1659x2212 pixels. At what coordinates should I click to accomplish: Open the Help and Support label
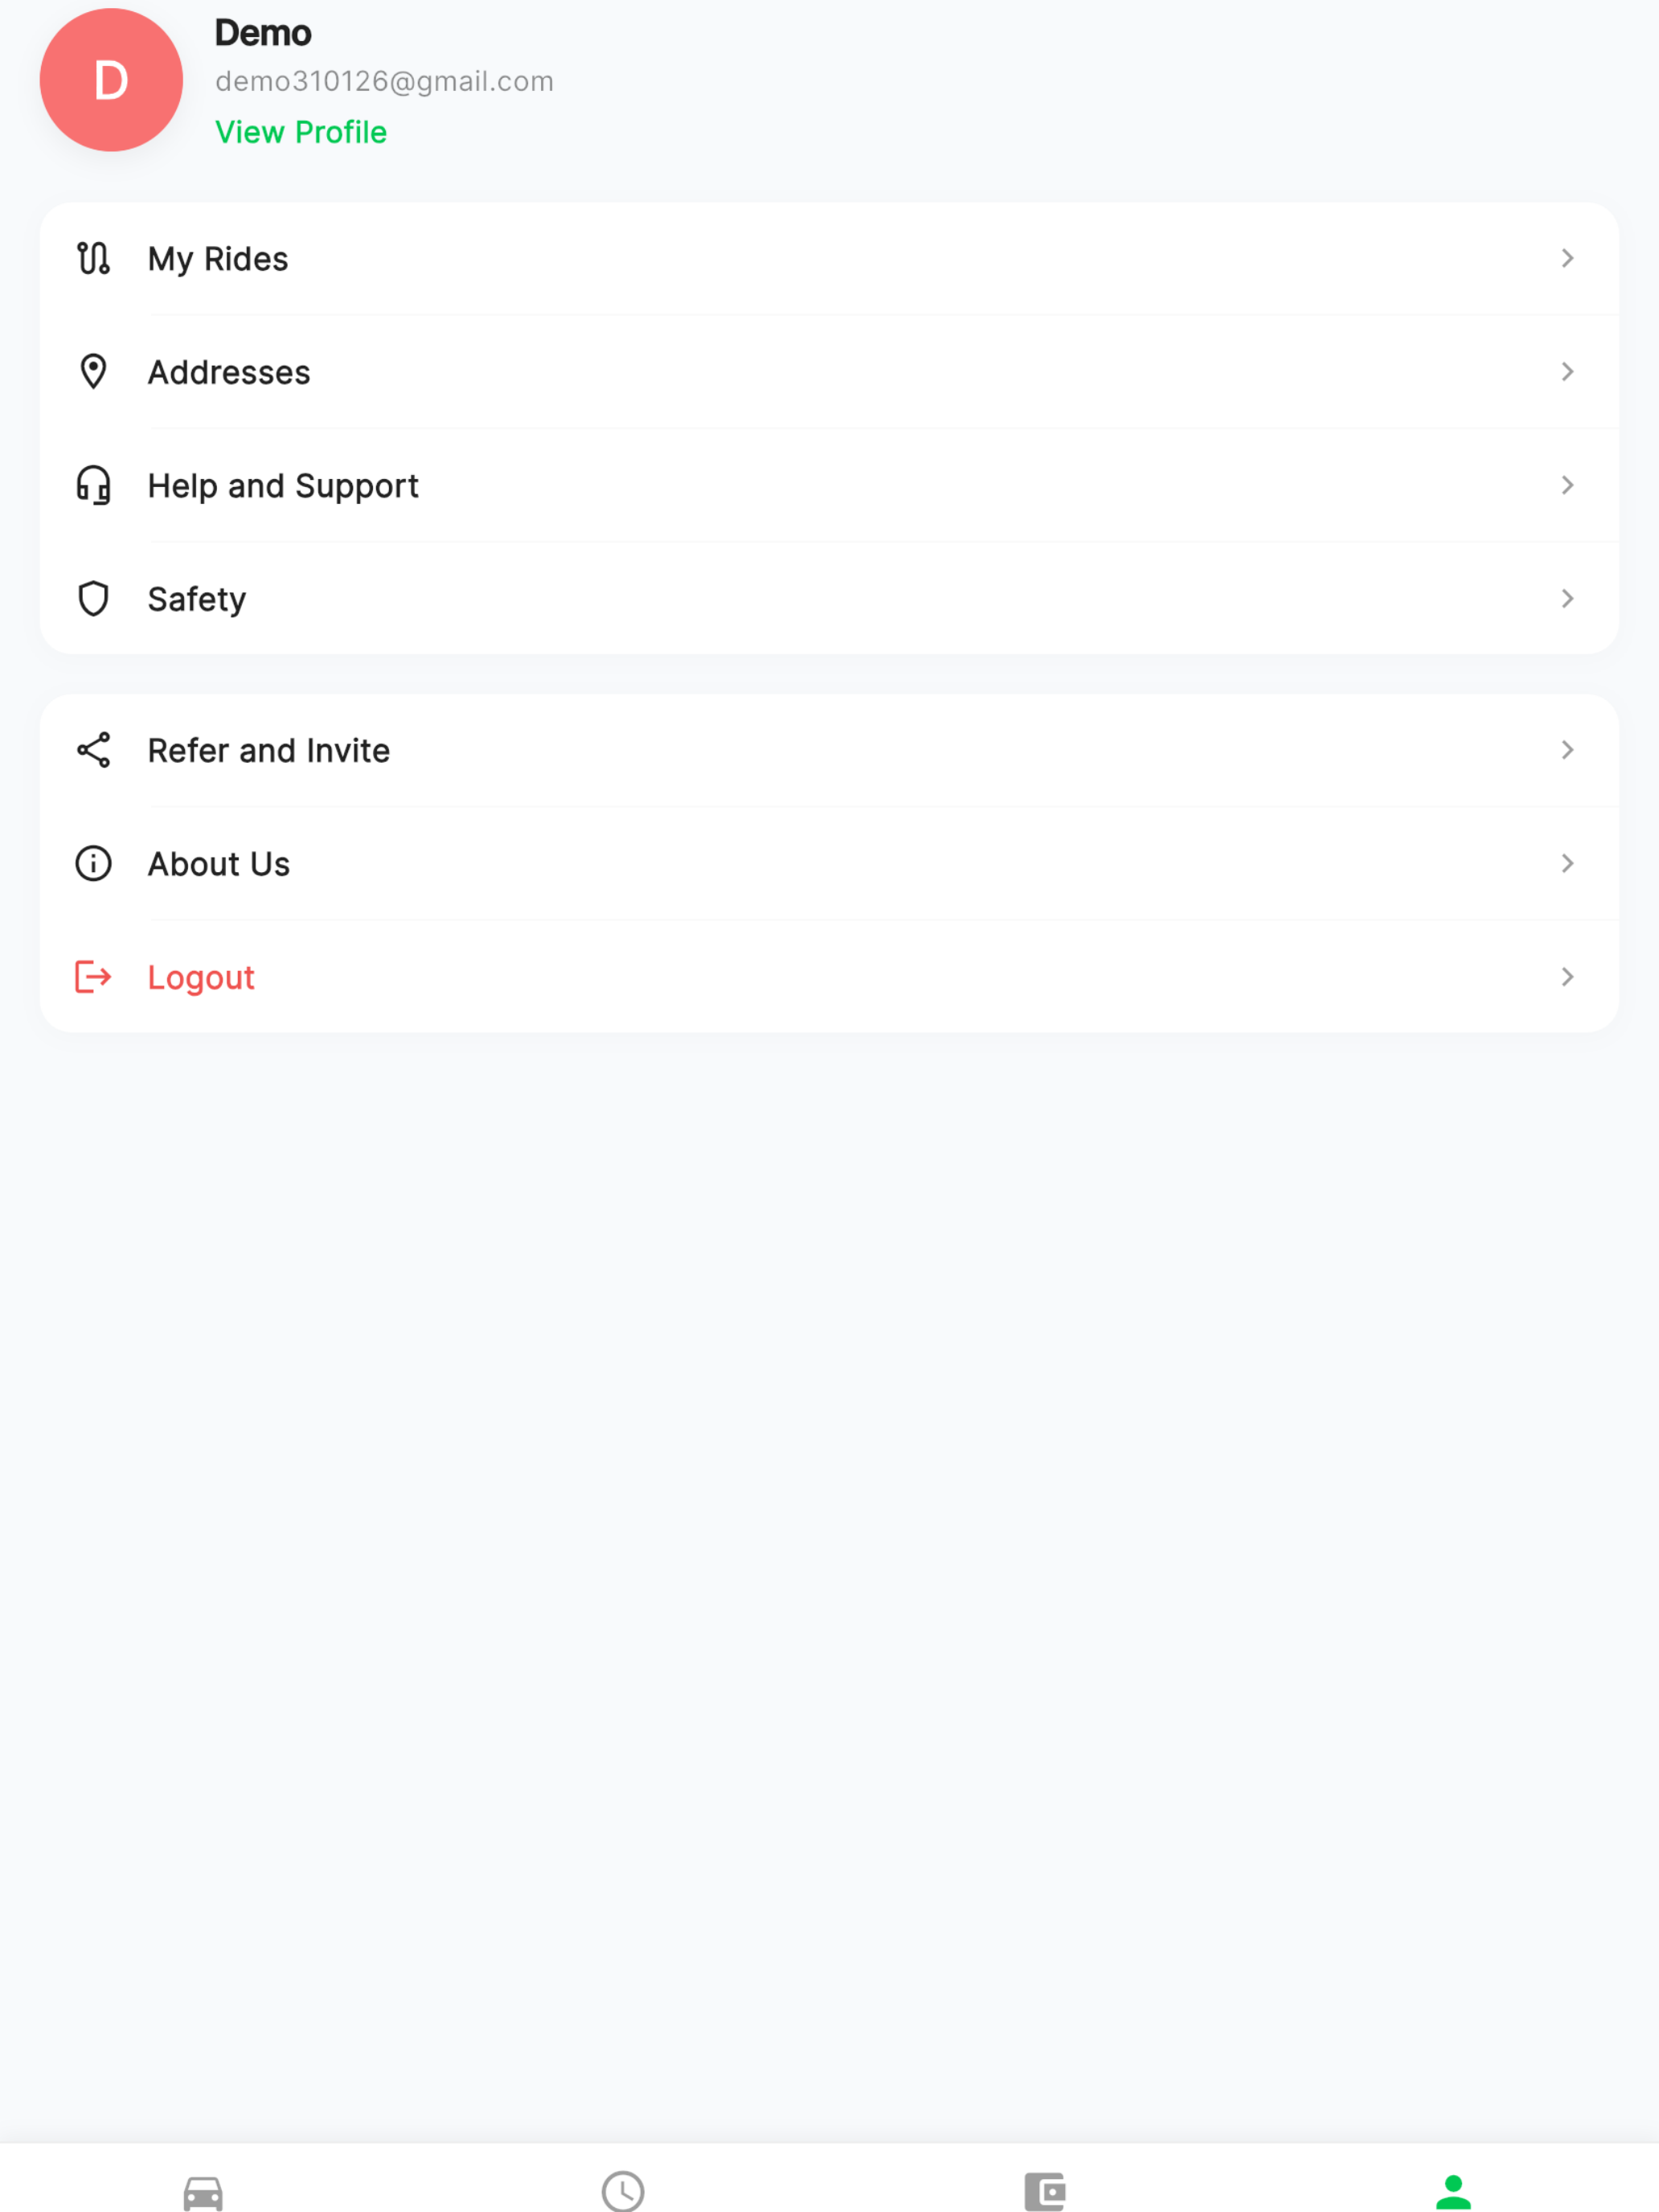point(283,486)
